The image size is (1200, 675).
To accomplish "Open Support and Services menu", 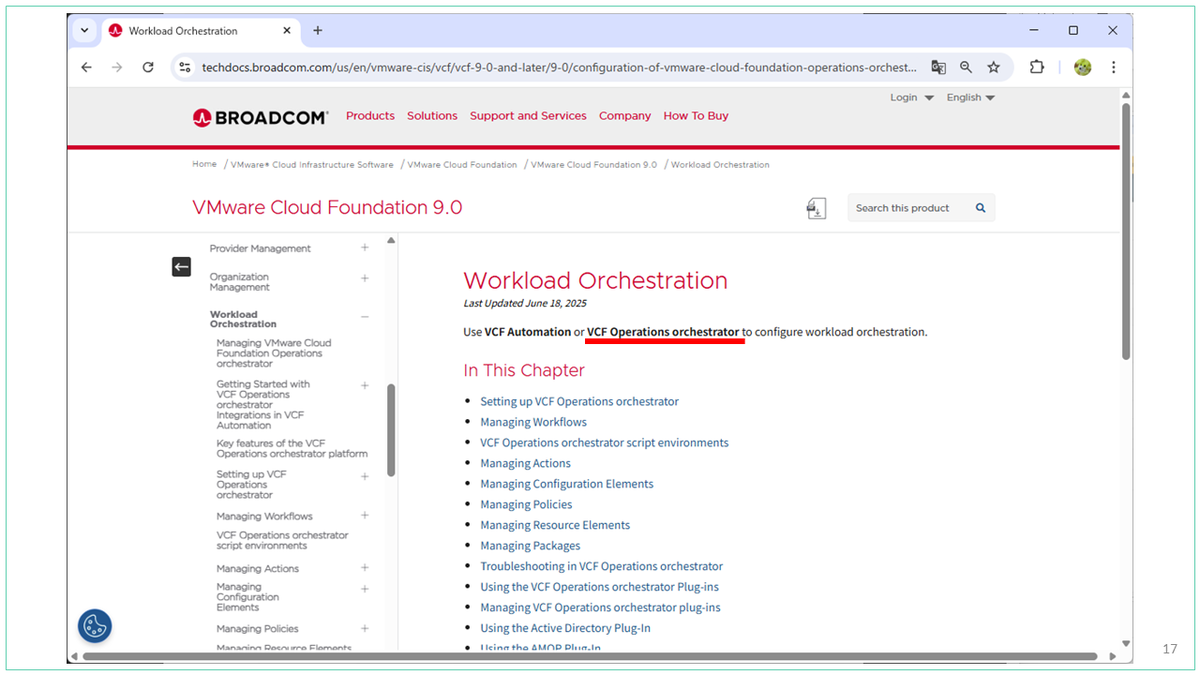I will tap(528, 116).
